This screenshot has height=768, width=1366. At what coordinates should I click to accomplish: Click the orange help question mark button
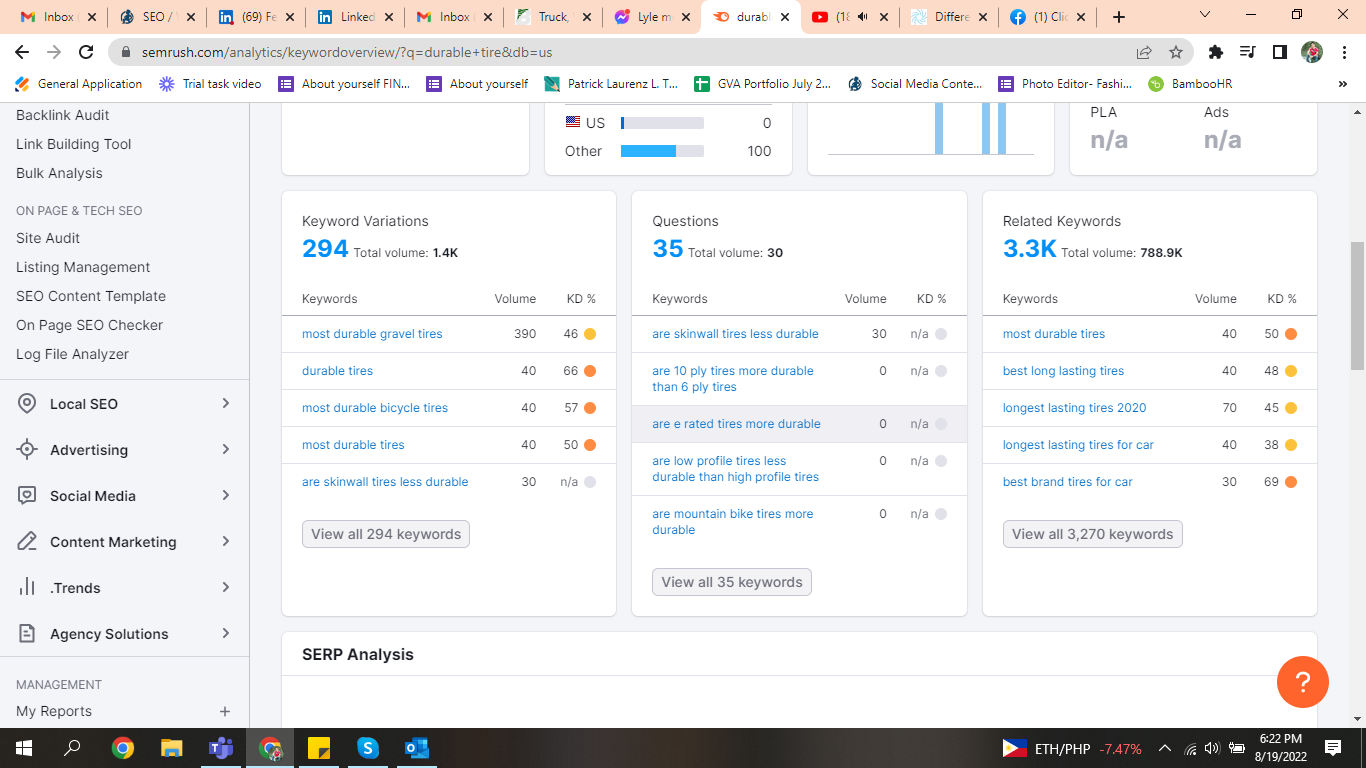point(1303,682)
